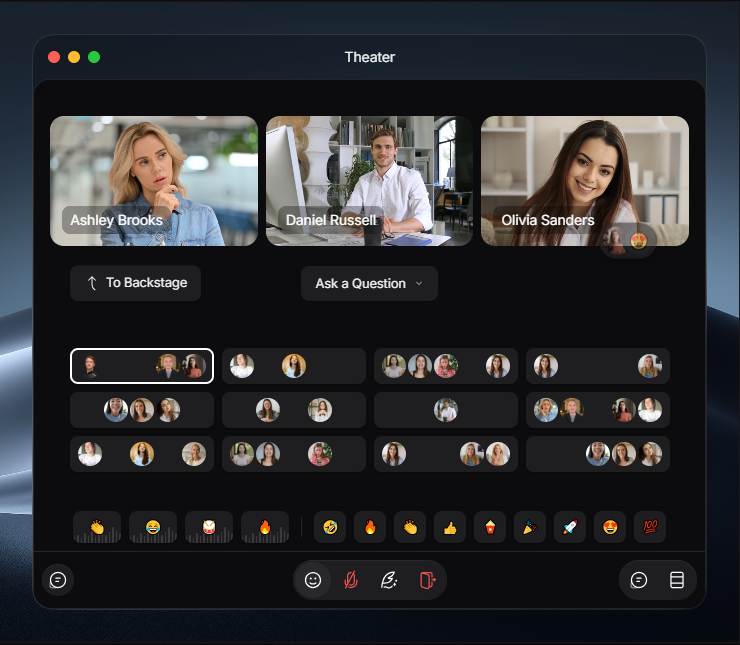Open the emoji reactions smiley button

click(313, 580)
